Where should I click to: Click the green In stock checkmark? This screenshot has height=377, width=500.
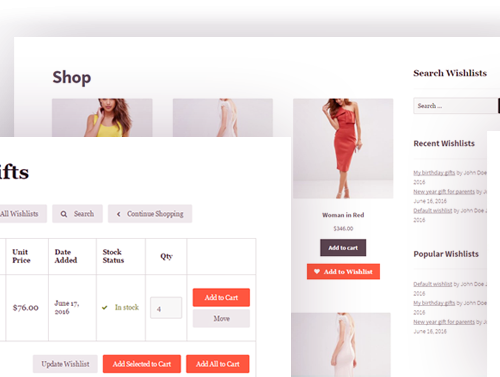pyautogui.click(x=105, y=307)
